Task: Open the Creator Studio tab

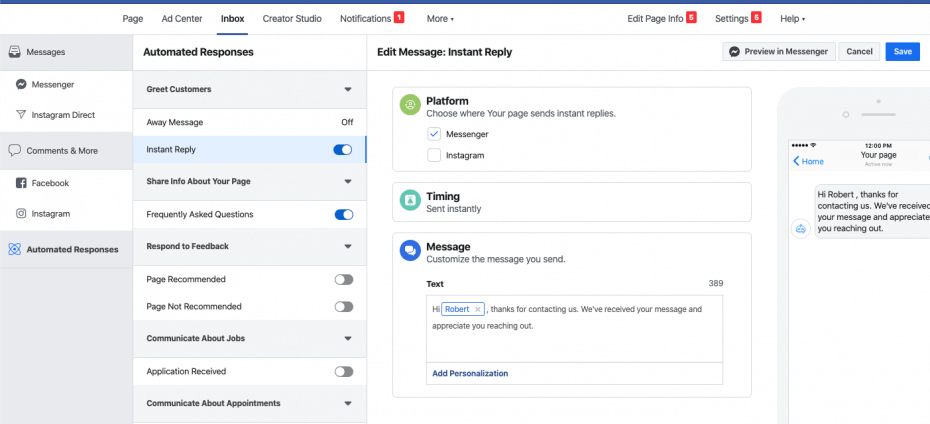Action: click(292, 18)
